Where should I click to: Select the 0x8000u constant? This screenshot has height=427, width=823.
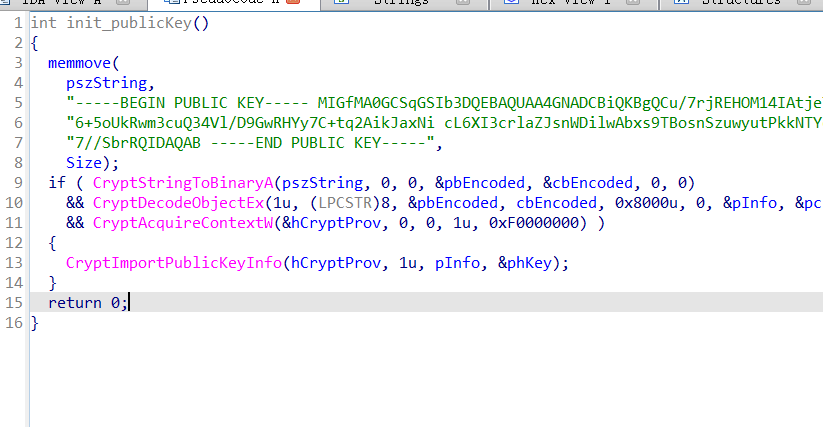(646, 203)
